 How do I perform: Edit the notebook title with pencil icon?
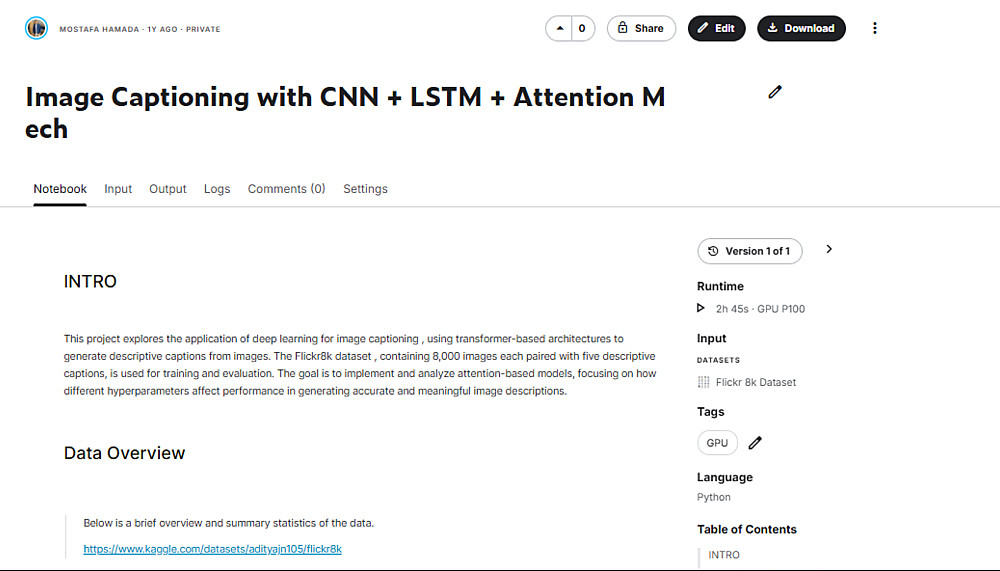coord(775,93)
